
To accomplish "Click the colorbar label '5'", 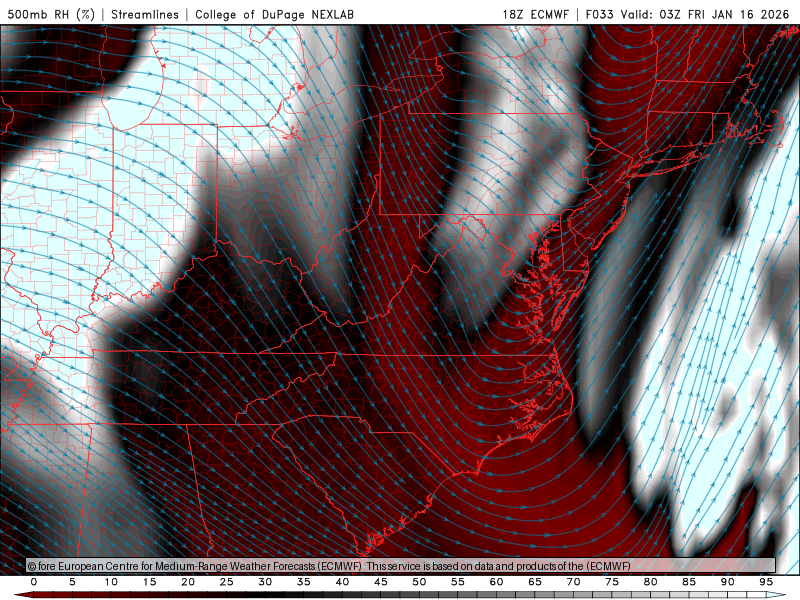I will click(x=72, y=582).
